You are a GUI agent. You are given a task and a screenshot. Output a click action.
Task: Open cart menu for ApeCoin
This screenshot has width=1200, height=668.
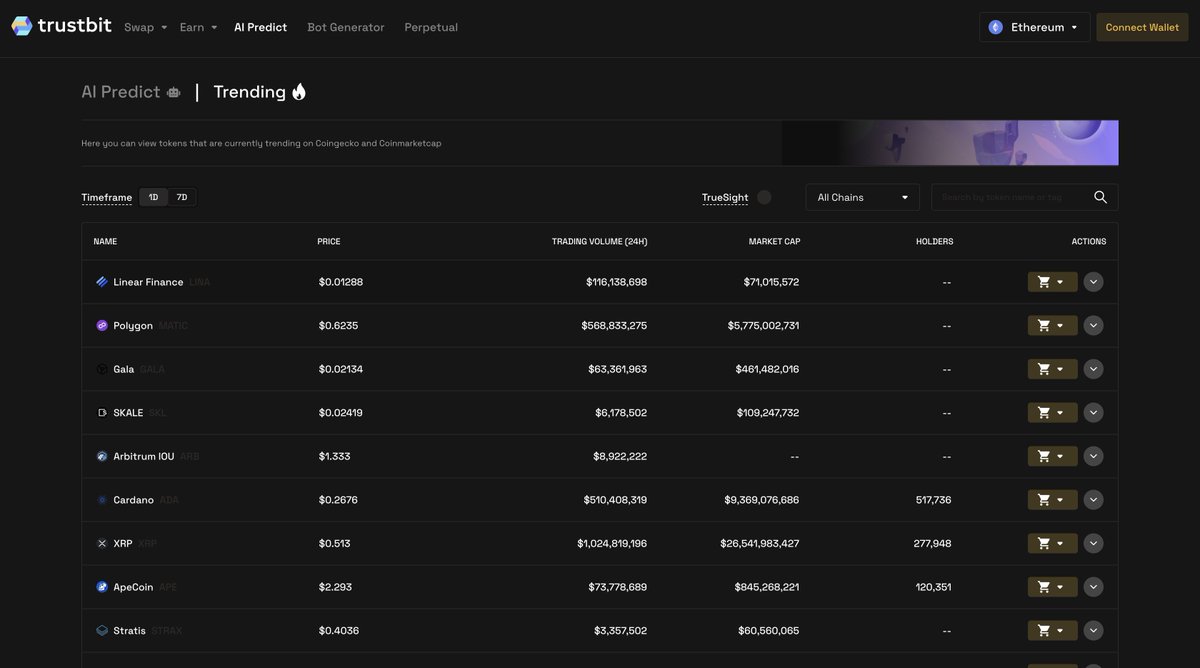point(1052,587)
